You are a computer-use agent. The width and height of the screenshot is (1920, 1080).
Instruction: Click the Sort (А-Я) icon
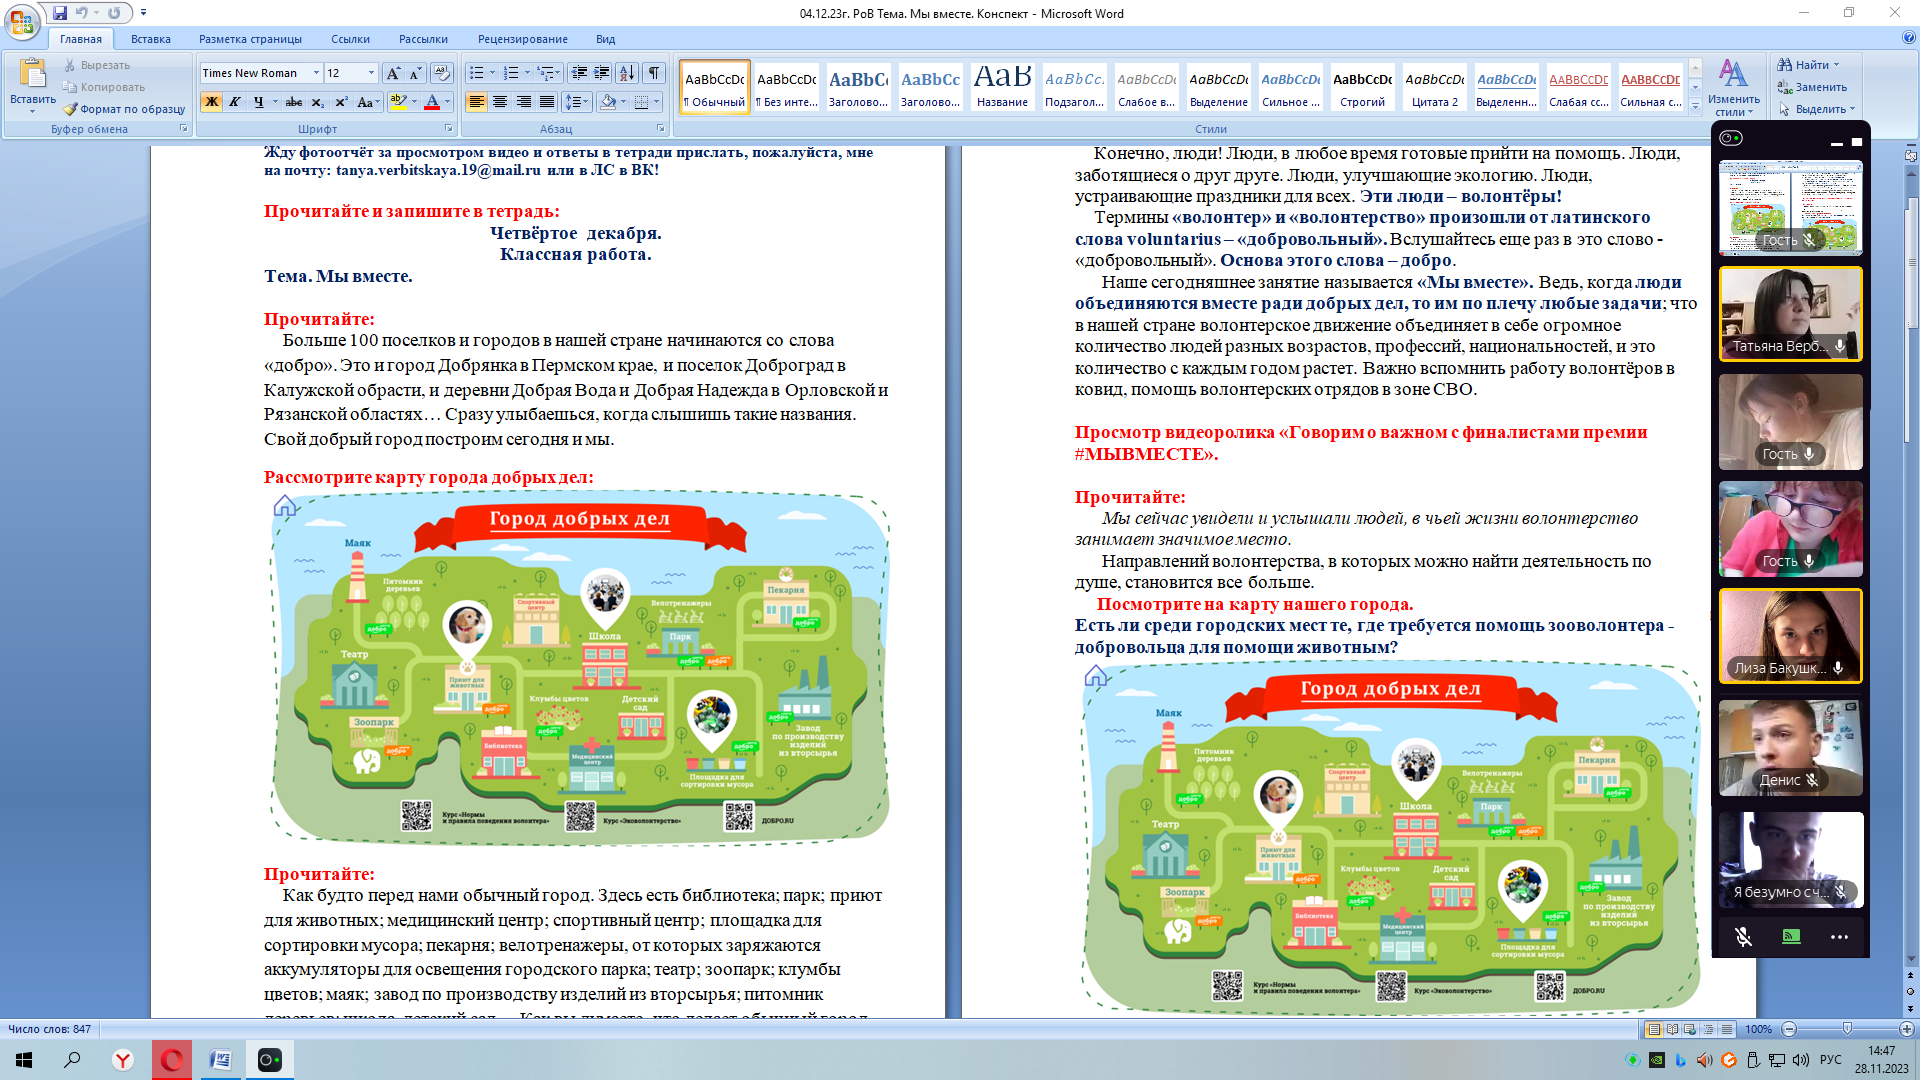click(627, 73)
